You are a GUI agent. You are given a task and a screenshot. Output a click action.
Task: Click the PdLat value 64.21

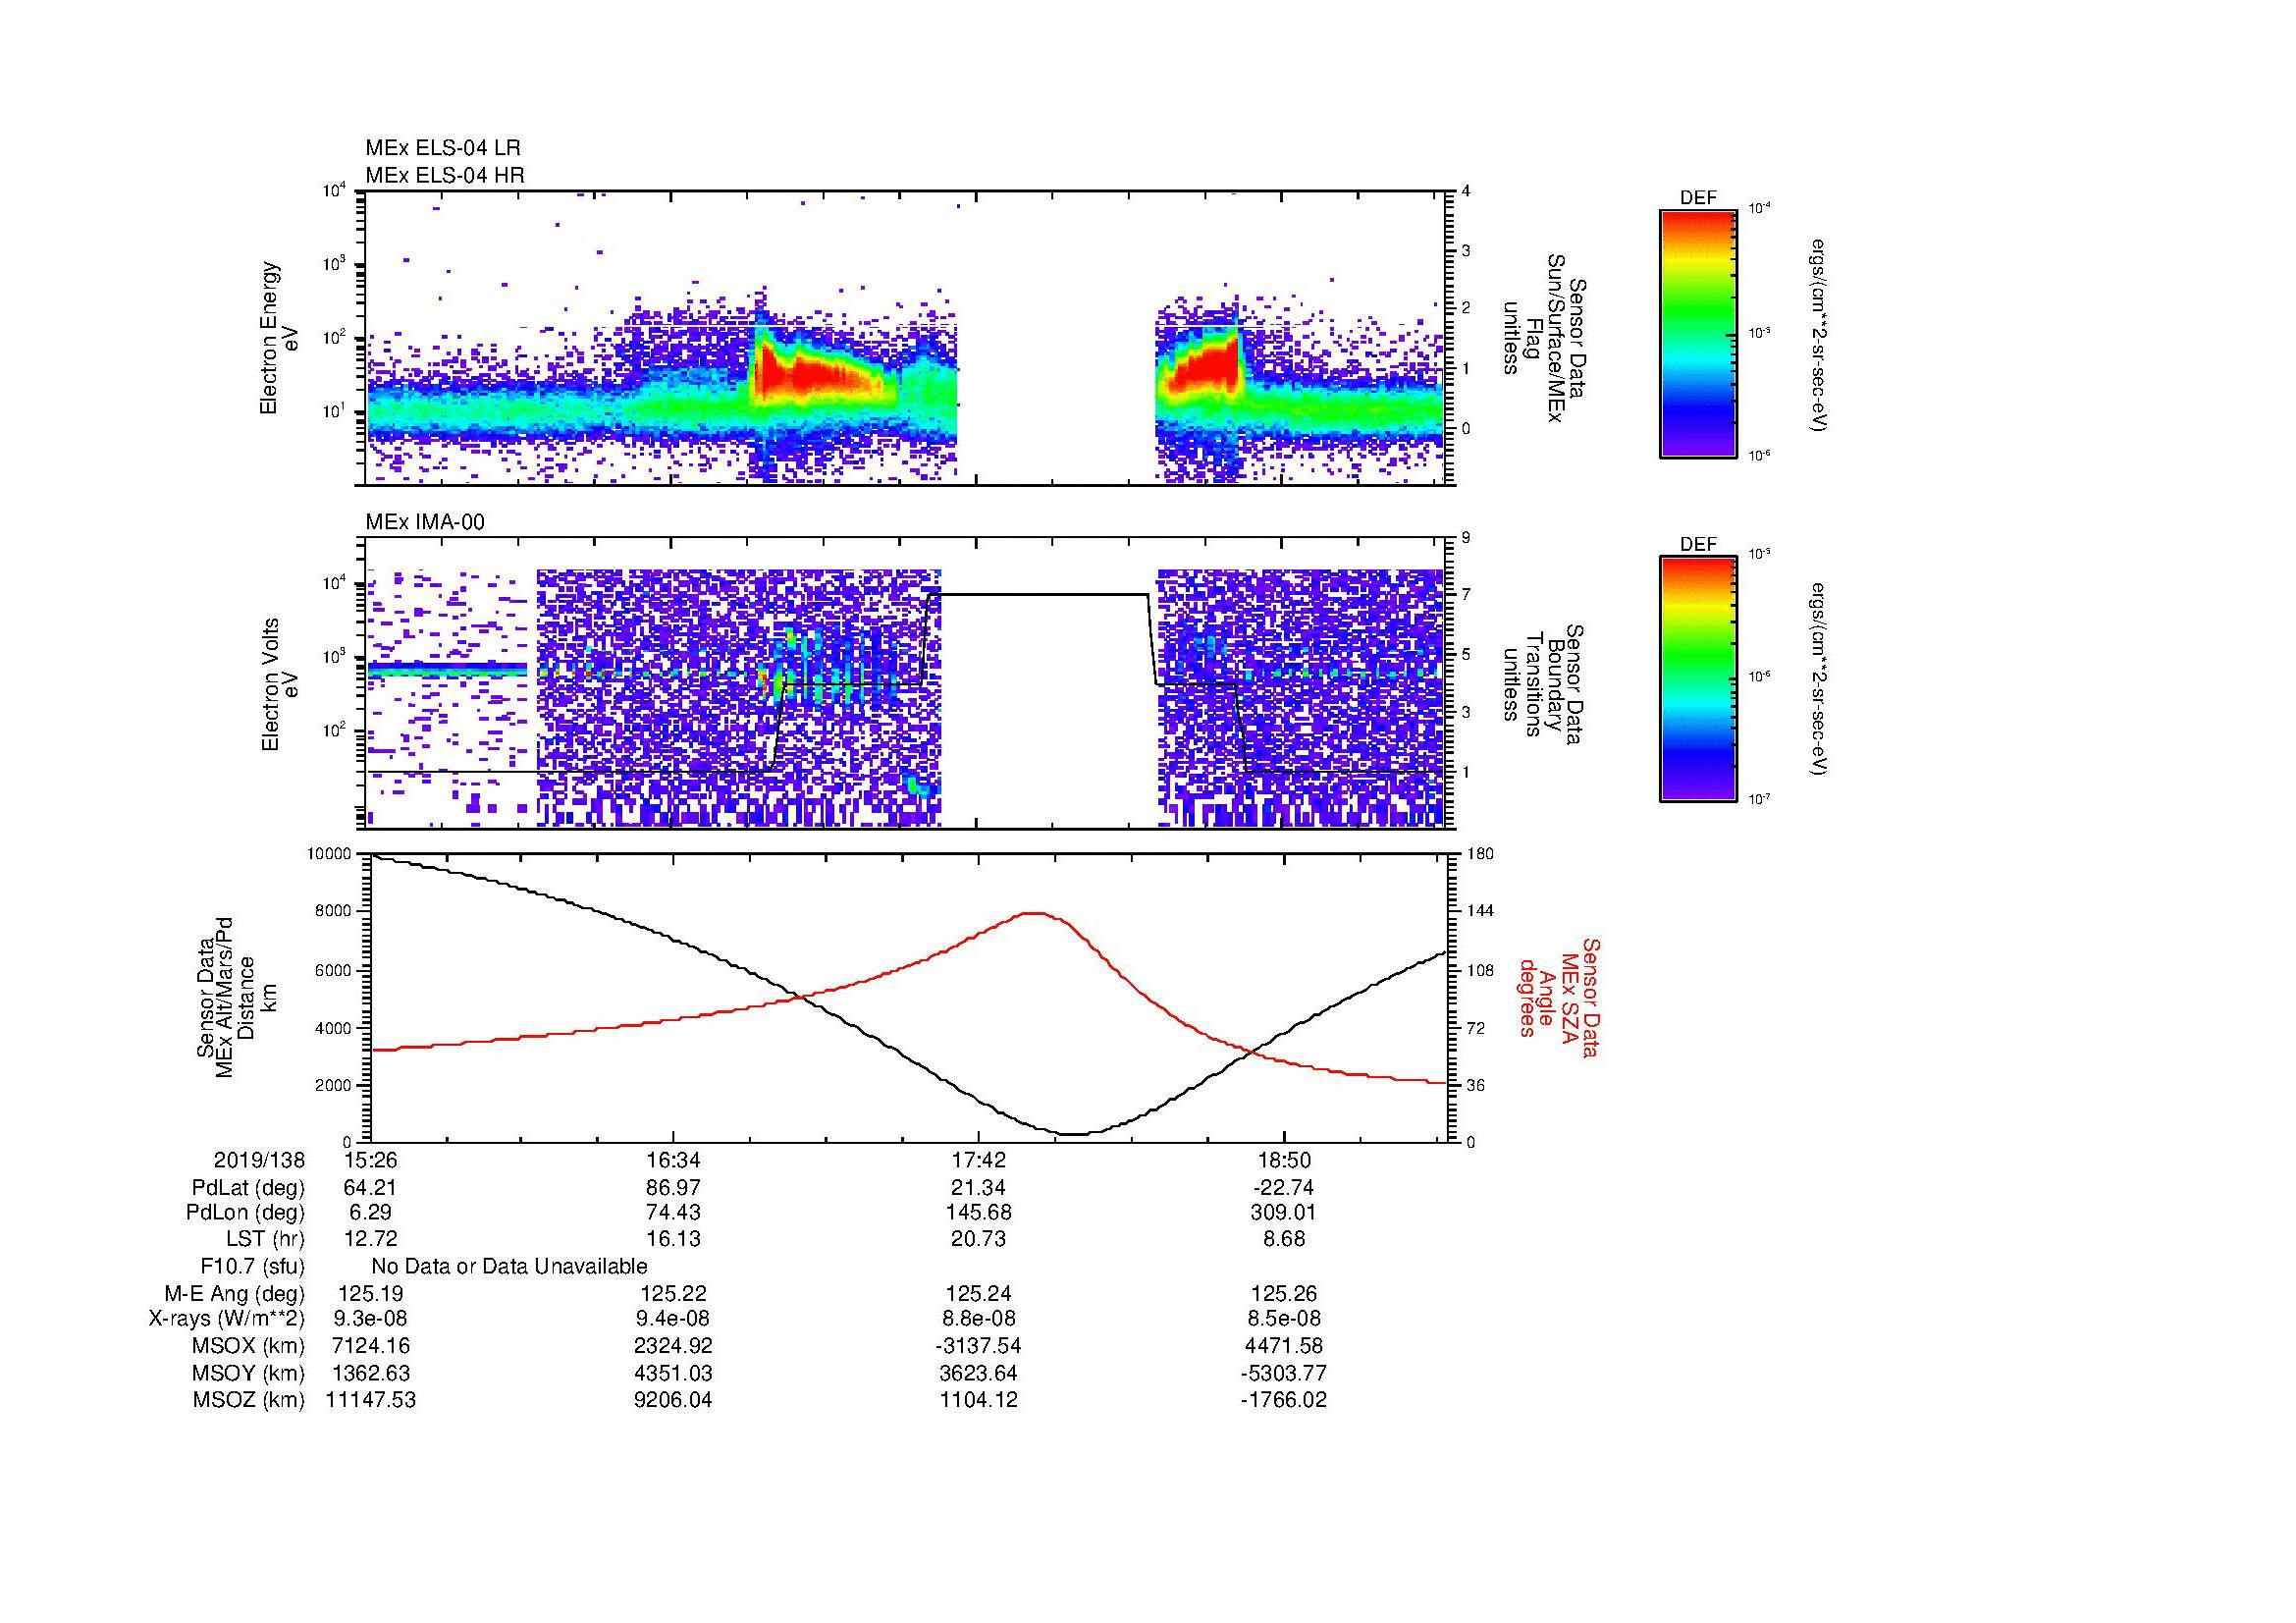(371, 1188)
